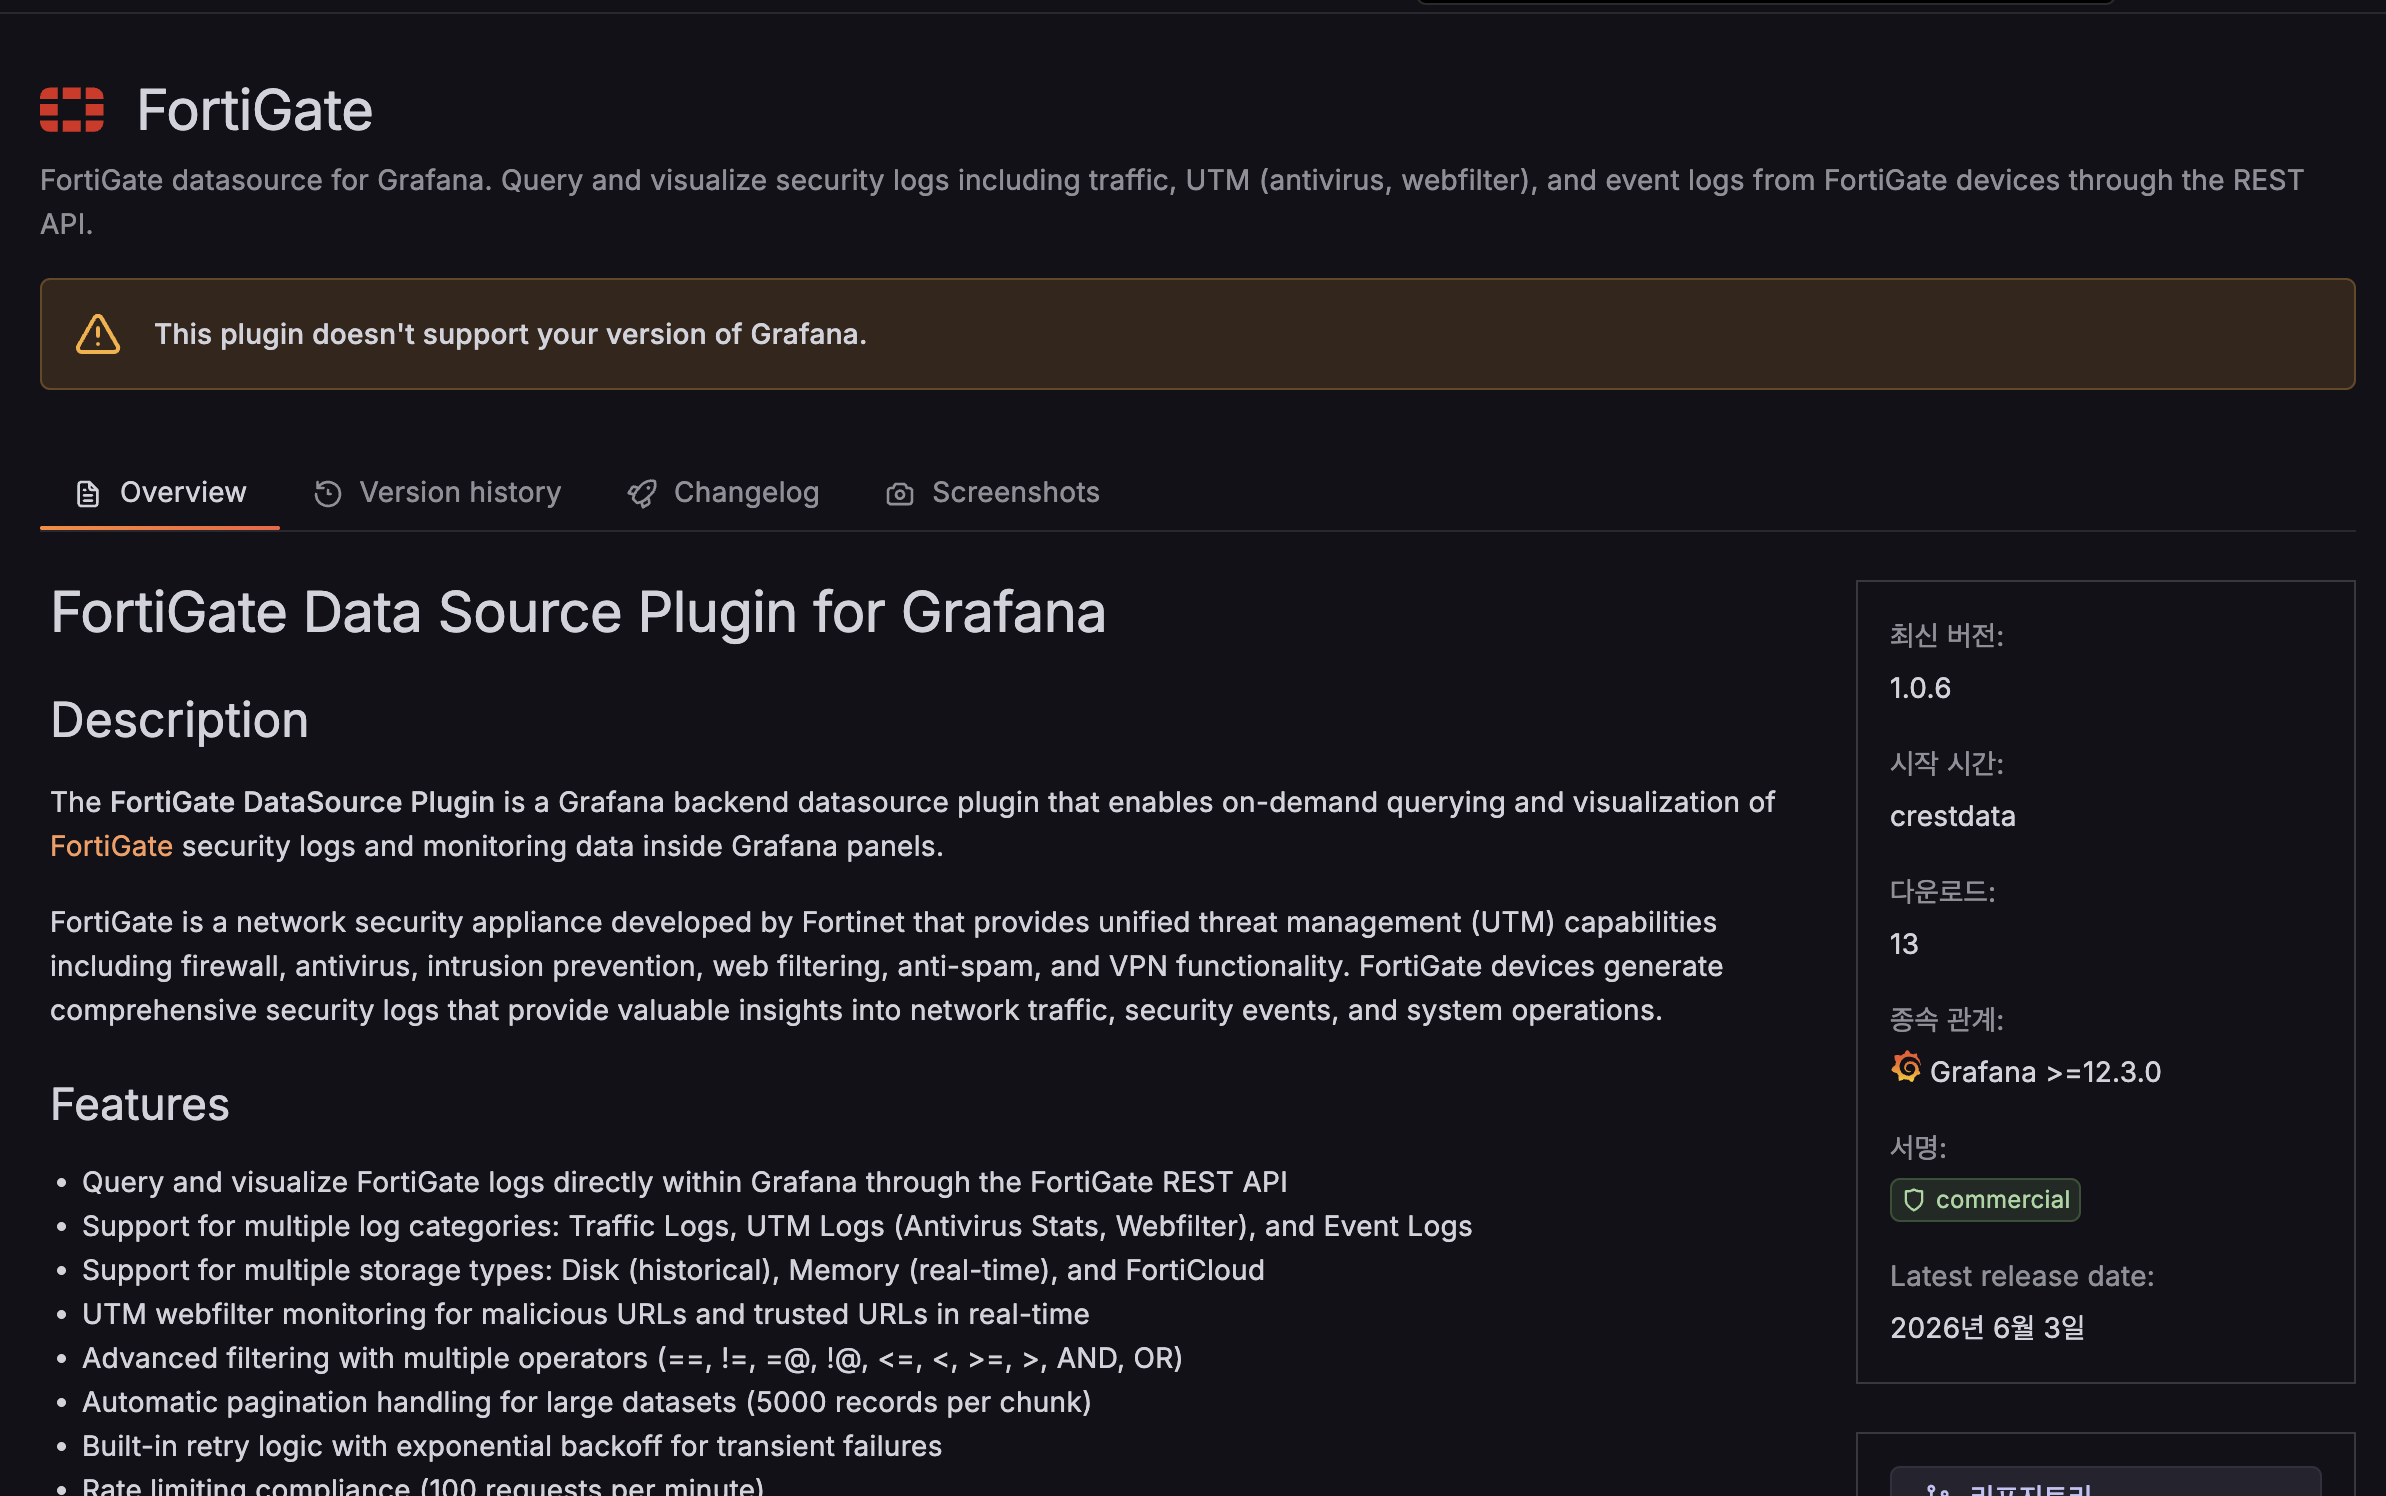Click the red FortiGate logo icon
Screen dimensions: 2386x1496
(72, 110)
